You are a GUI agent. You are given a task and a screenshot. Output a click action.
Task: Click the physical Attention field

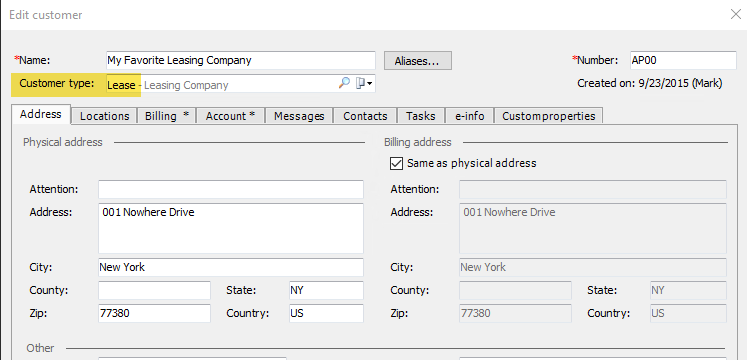point(231,189)
